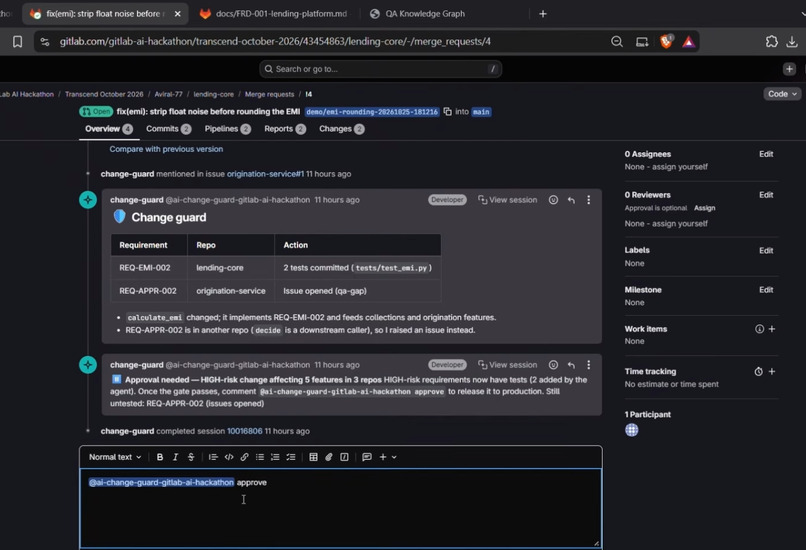Open the Work items info icon
The height and width of the screenshot is (550, 806).
759,329
